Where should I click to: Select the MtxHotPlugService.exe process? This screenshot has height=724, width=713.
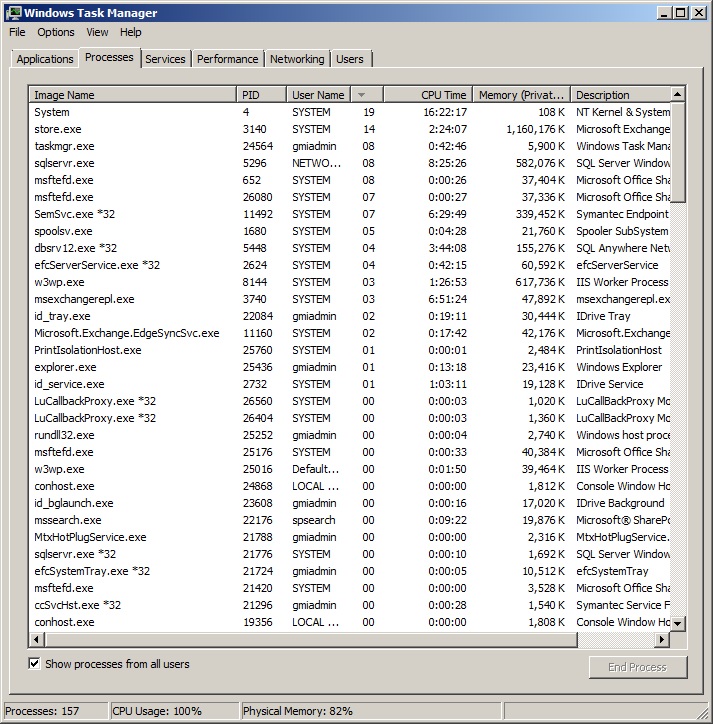tap(350, 537)
